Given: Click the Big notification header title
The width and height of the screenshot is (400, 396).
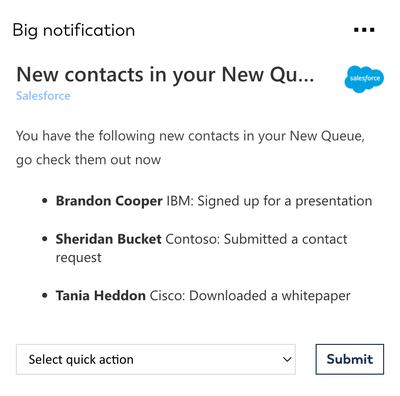Looking at the screenshot, I should pos(74,31).
